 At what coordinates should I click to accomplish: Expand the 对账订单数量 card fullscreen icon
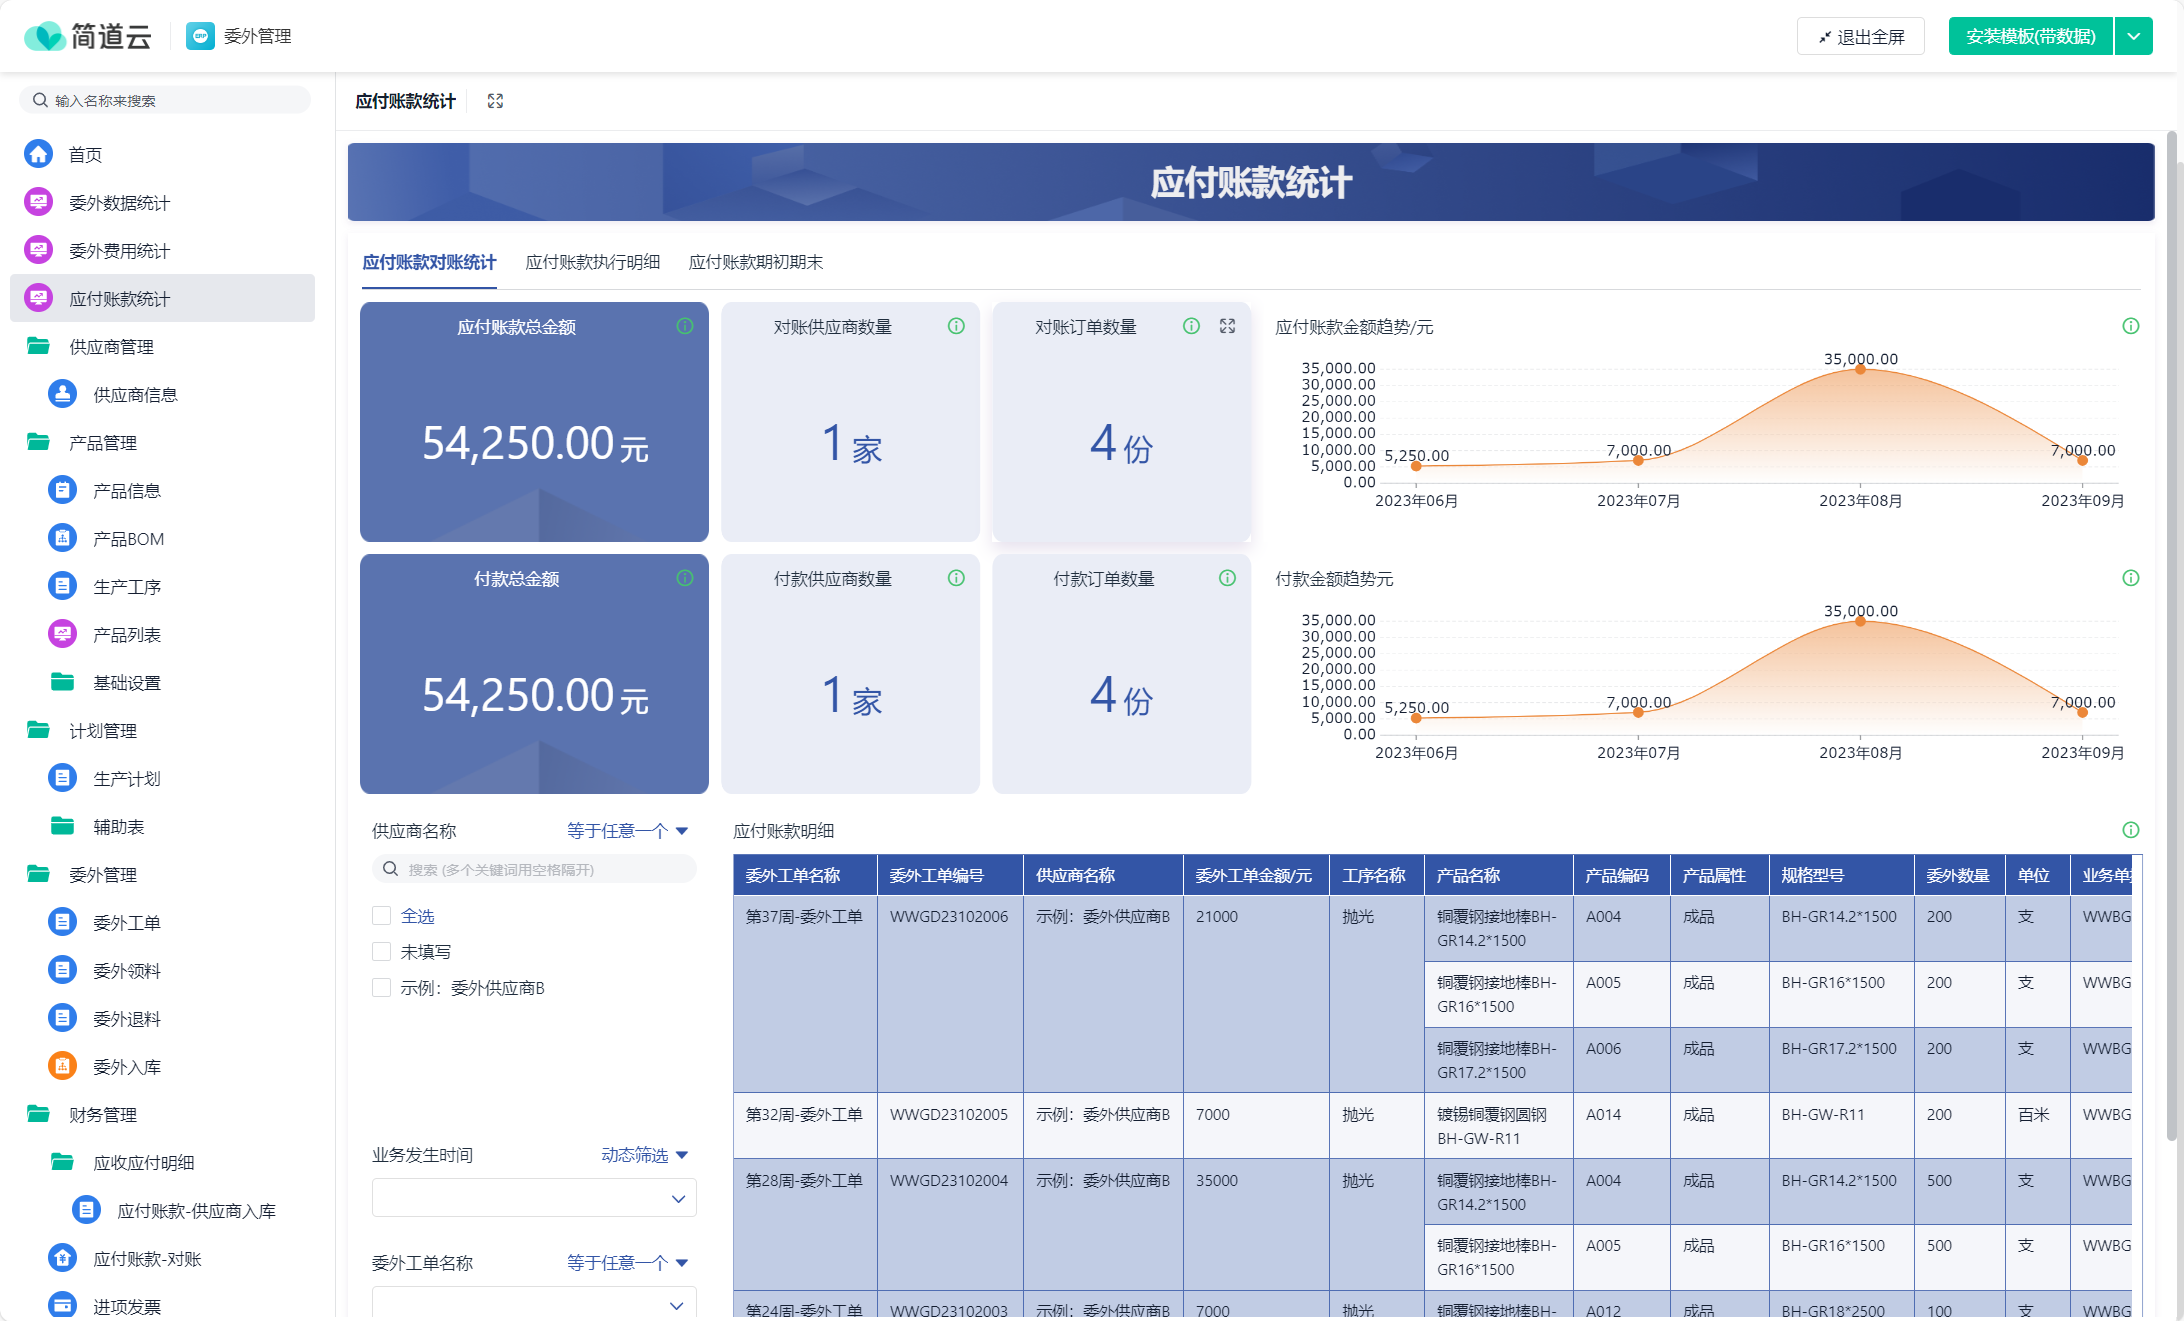click(x=1227, y=326)
